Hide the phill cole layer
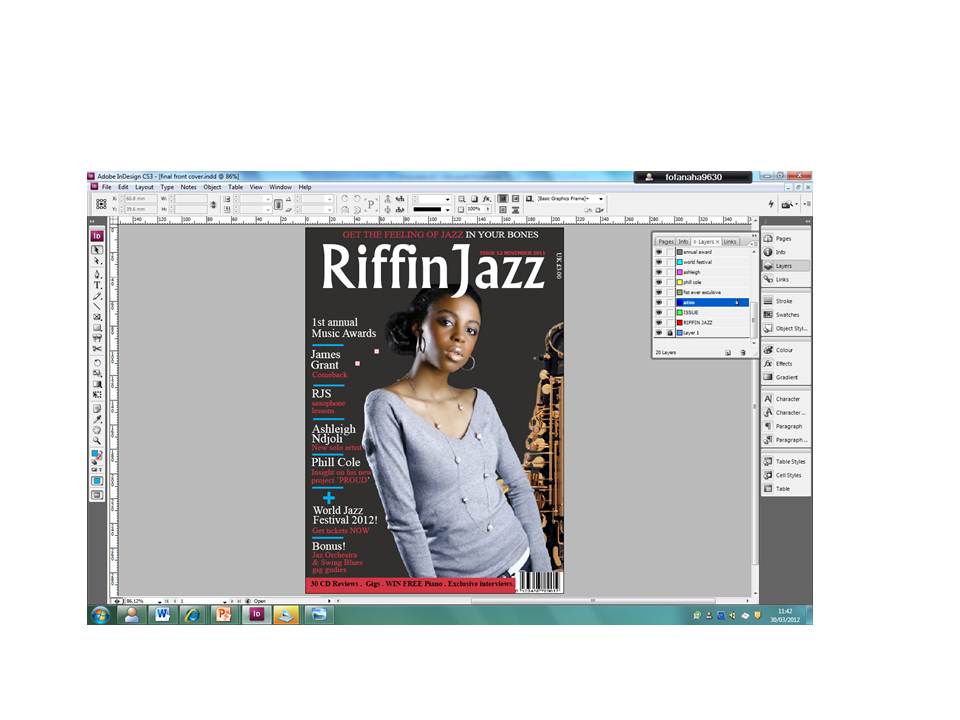 click(659, 282)
